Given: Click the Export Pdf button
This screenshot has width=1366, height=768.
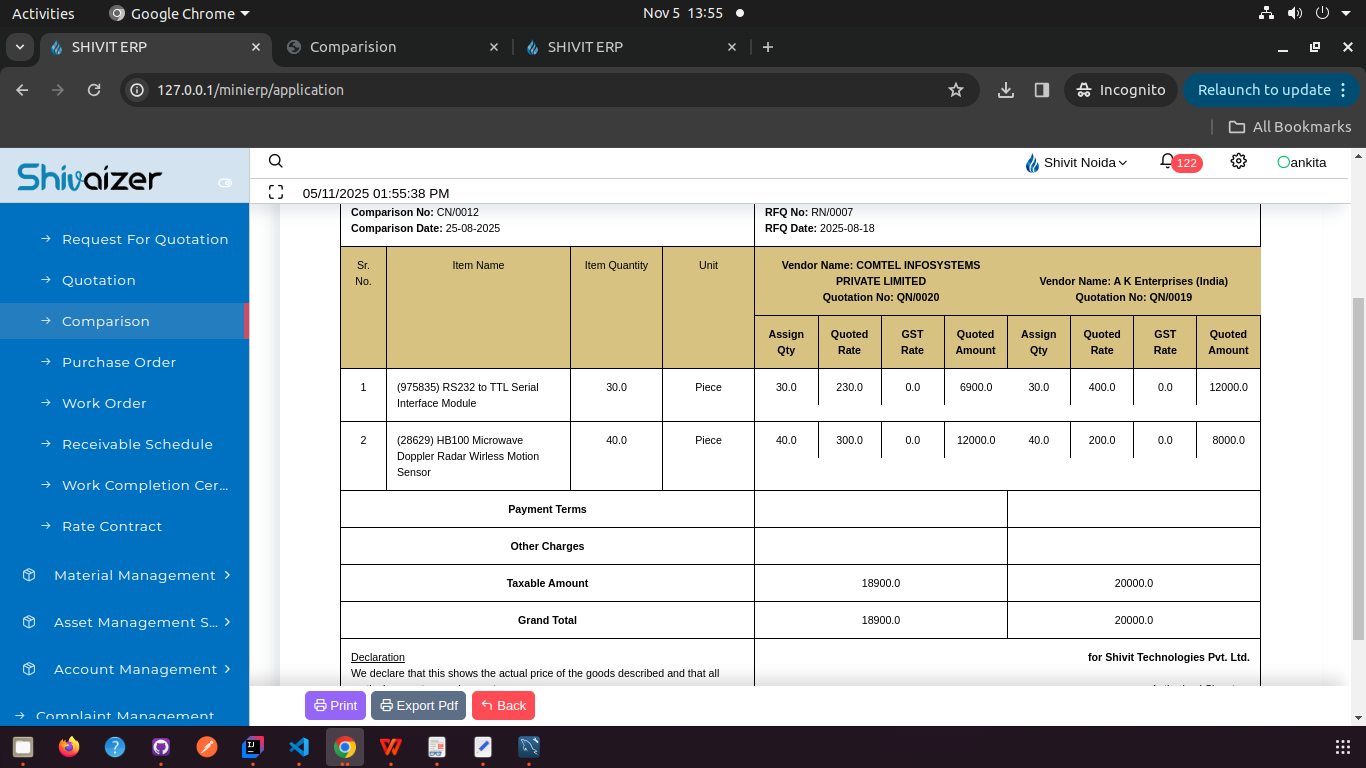Looking at the screenshot, I should point(418,705).
